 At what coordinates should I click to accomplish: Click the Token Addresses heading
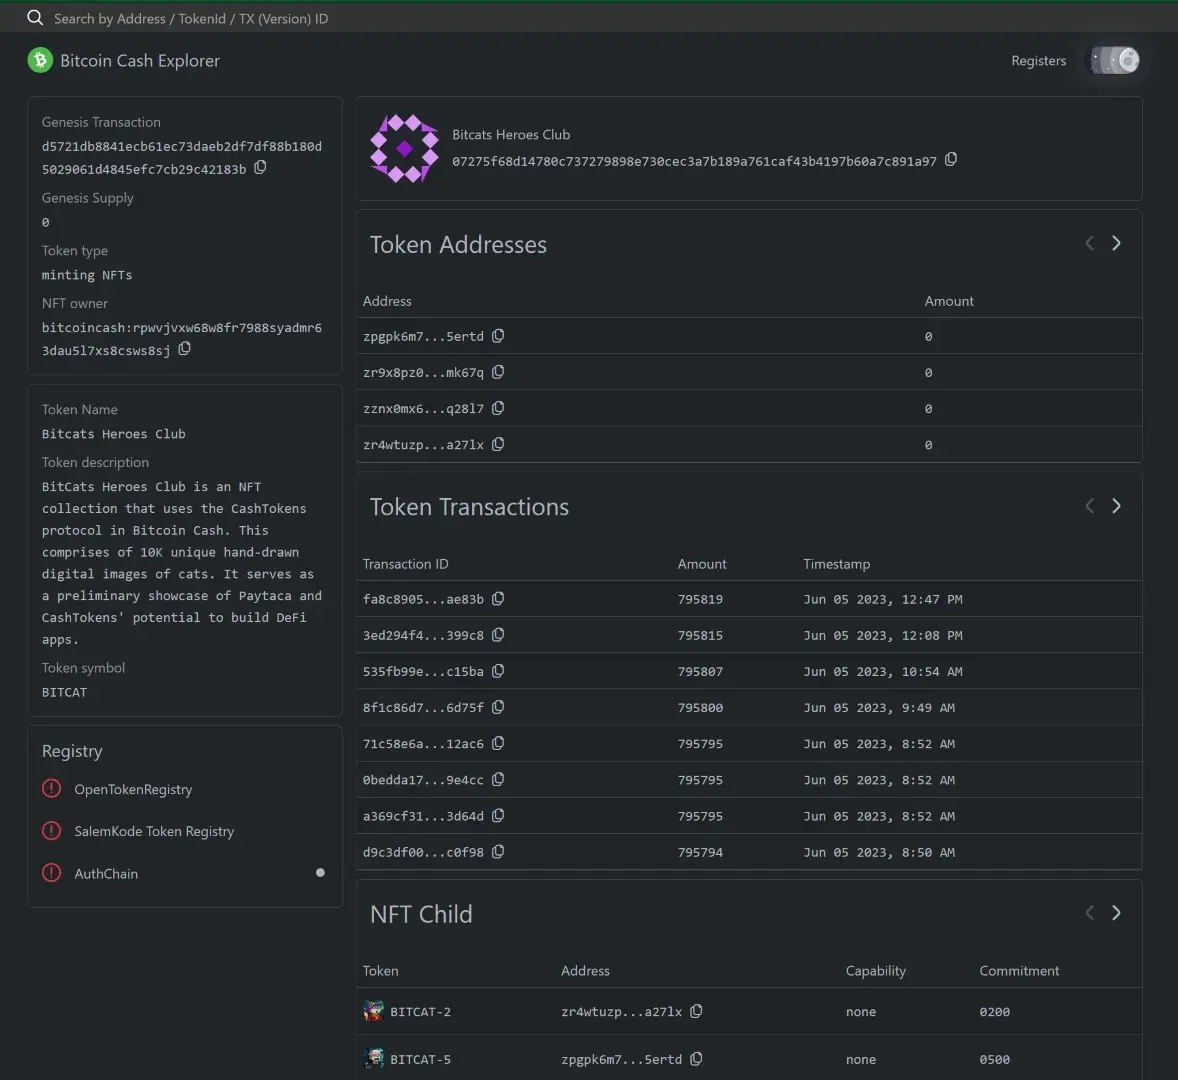click(458, 244)
